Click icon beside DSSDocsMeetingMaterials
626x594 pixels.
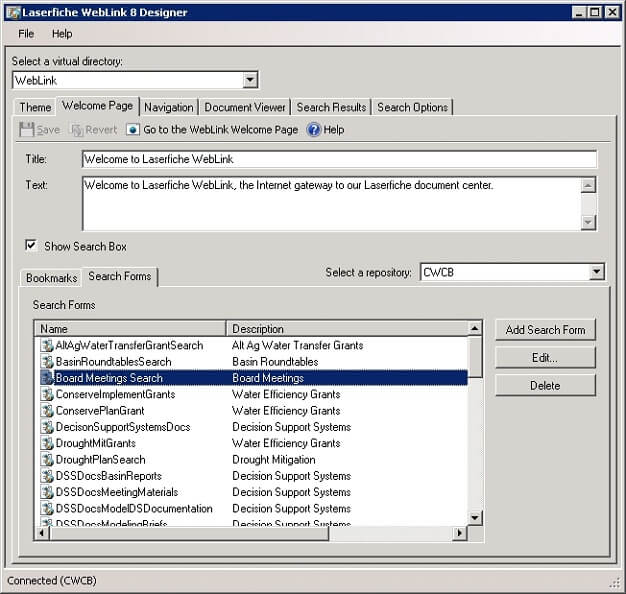pyautogui.click(x=47, y=492)
